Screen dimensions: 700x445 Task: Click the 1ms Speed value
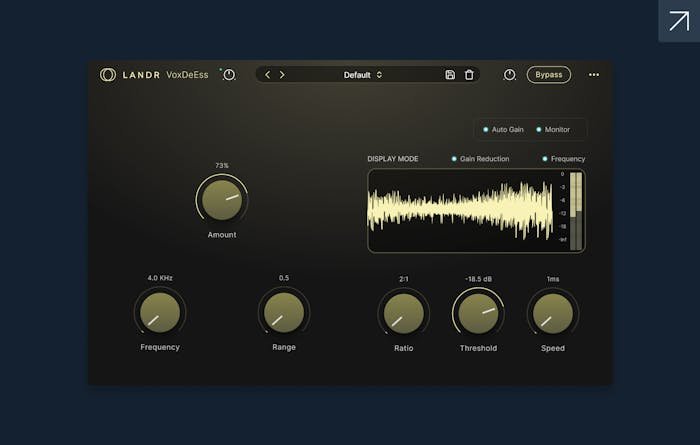pyautogui.click(x=553, y=279)
